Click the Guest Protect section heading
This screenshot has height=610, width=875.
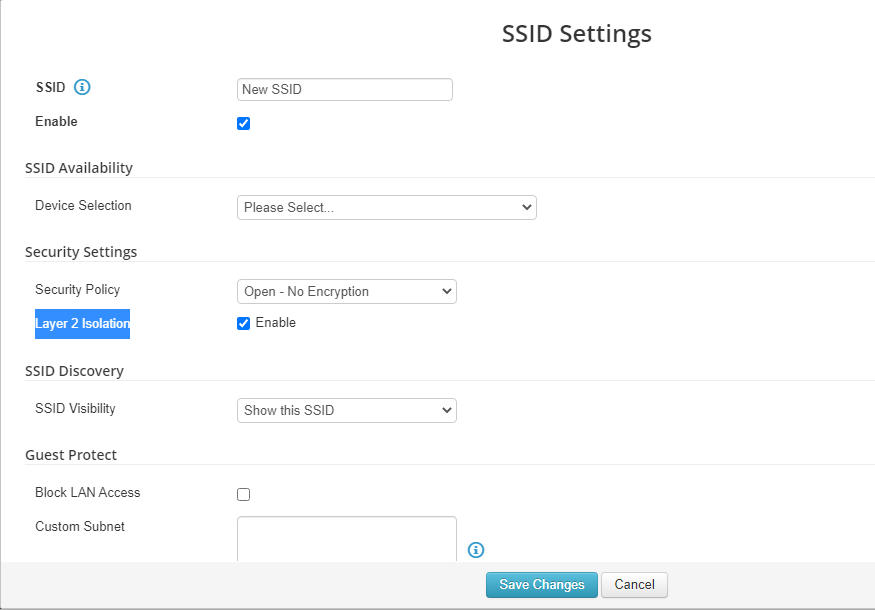point(69,455)
